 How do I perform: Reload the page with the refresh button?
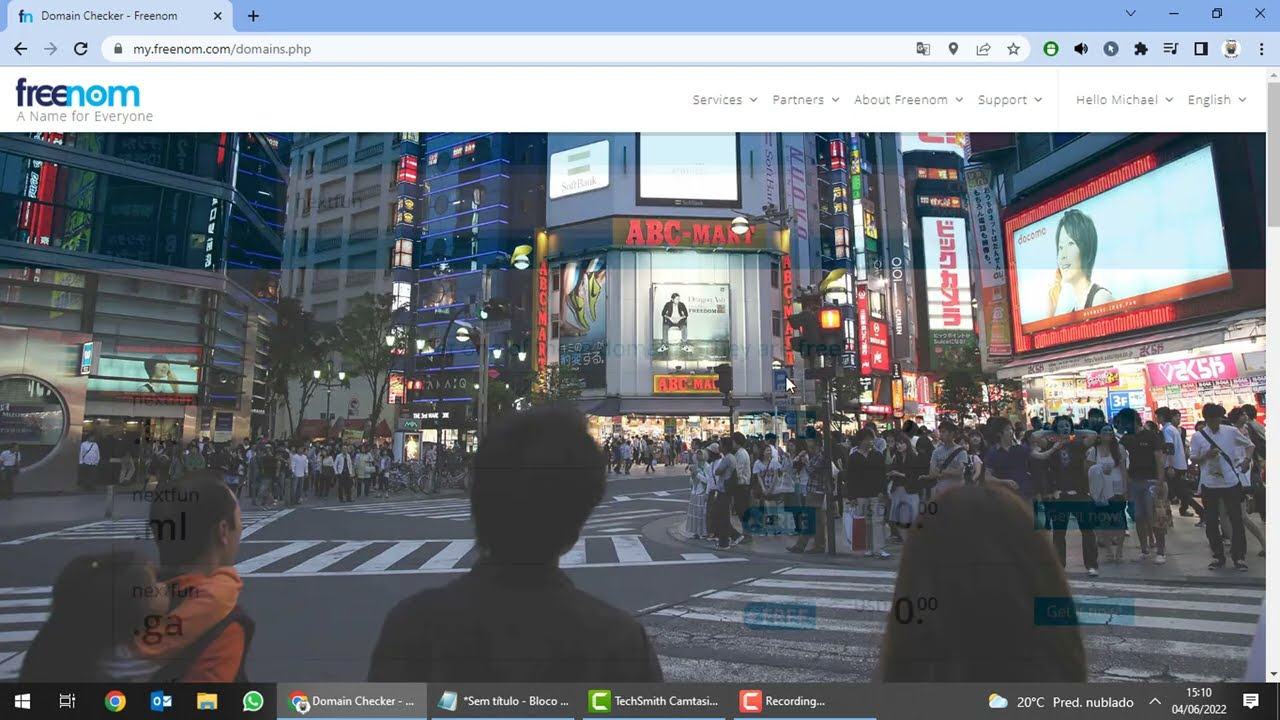81,48
